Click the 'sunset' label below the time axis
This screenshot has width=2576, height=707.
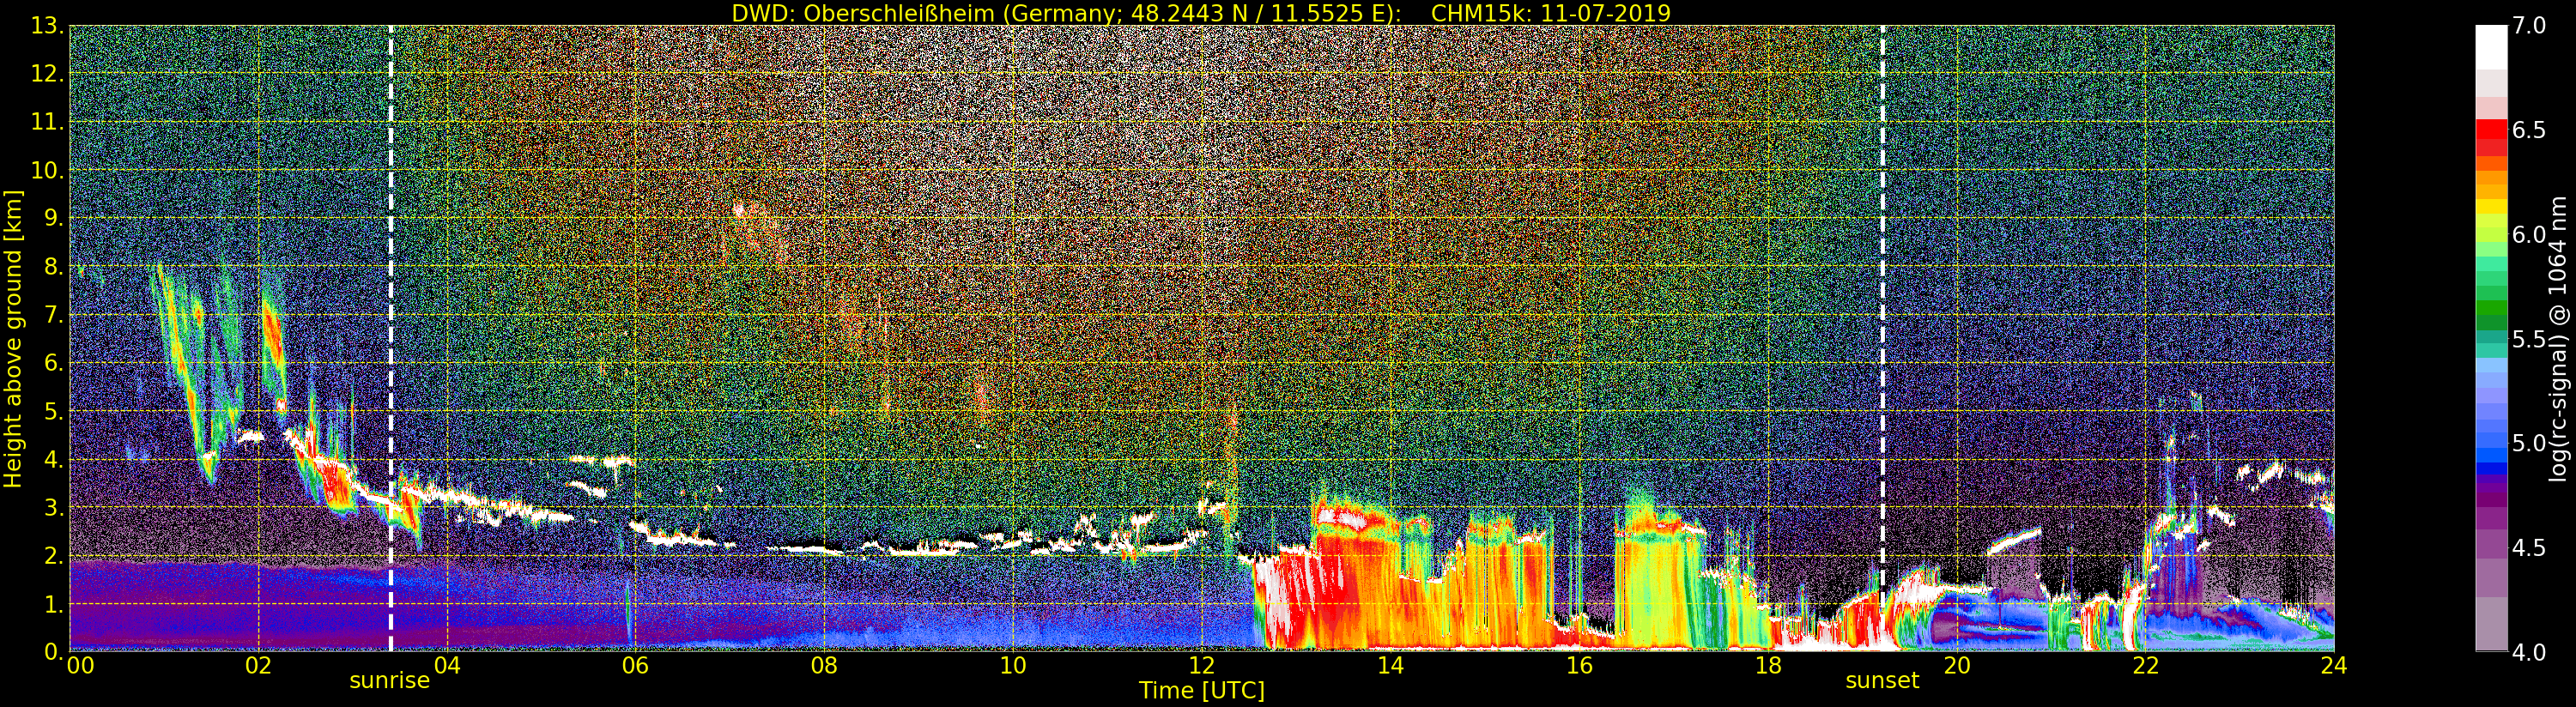(x=1882, y=681)
